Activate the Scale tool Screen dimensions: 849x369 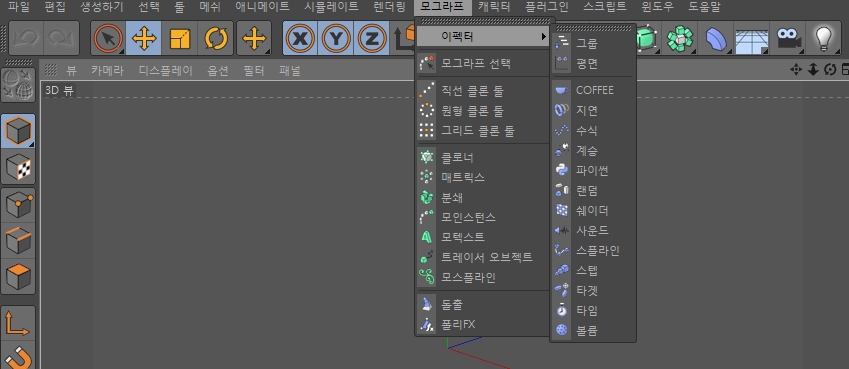click(180, 38)
